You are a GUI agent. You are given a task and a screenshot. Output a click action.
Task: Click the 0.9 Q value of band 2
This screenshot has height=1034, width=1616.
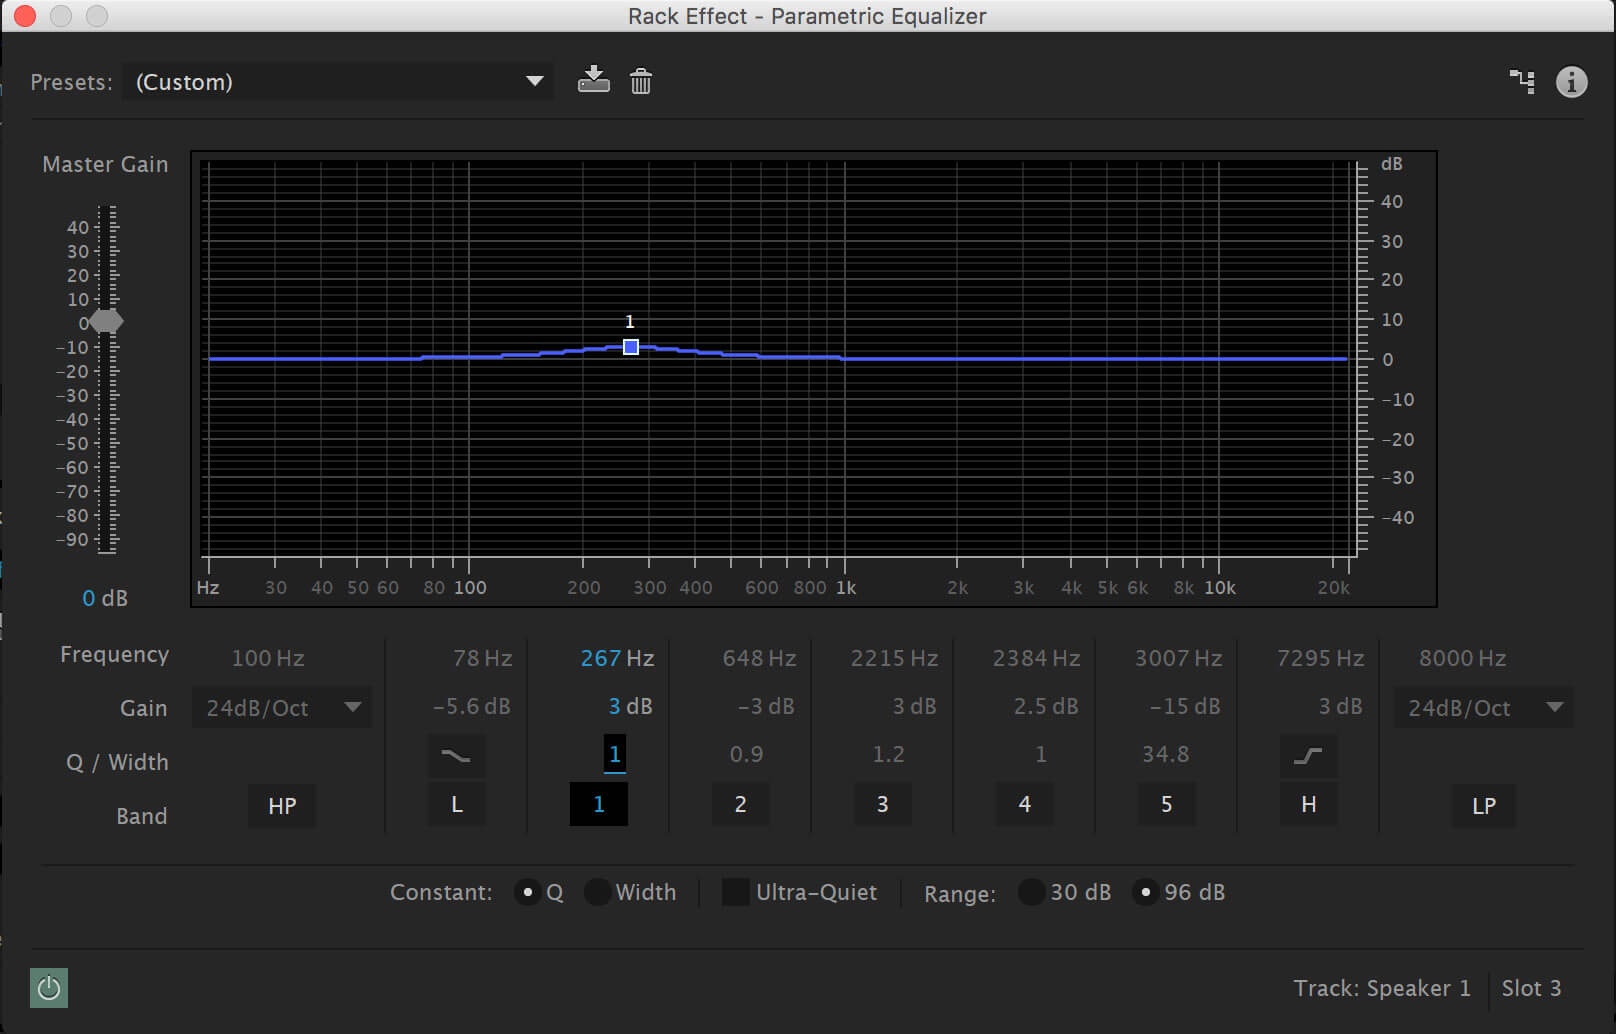746,754
